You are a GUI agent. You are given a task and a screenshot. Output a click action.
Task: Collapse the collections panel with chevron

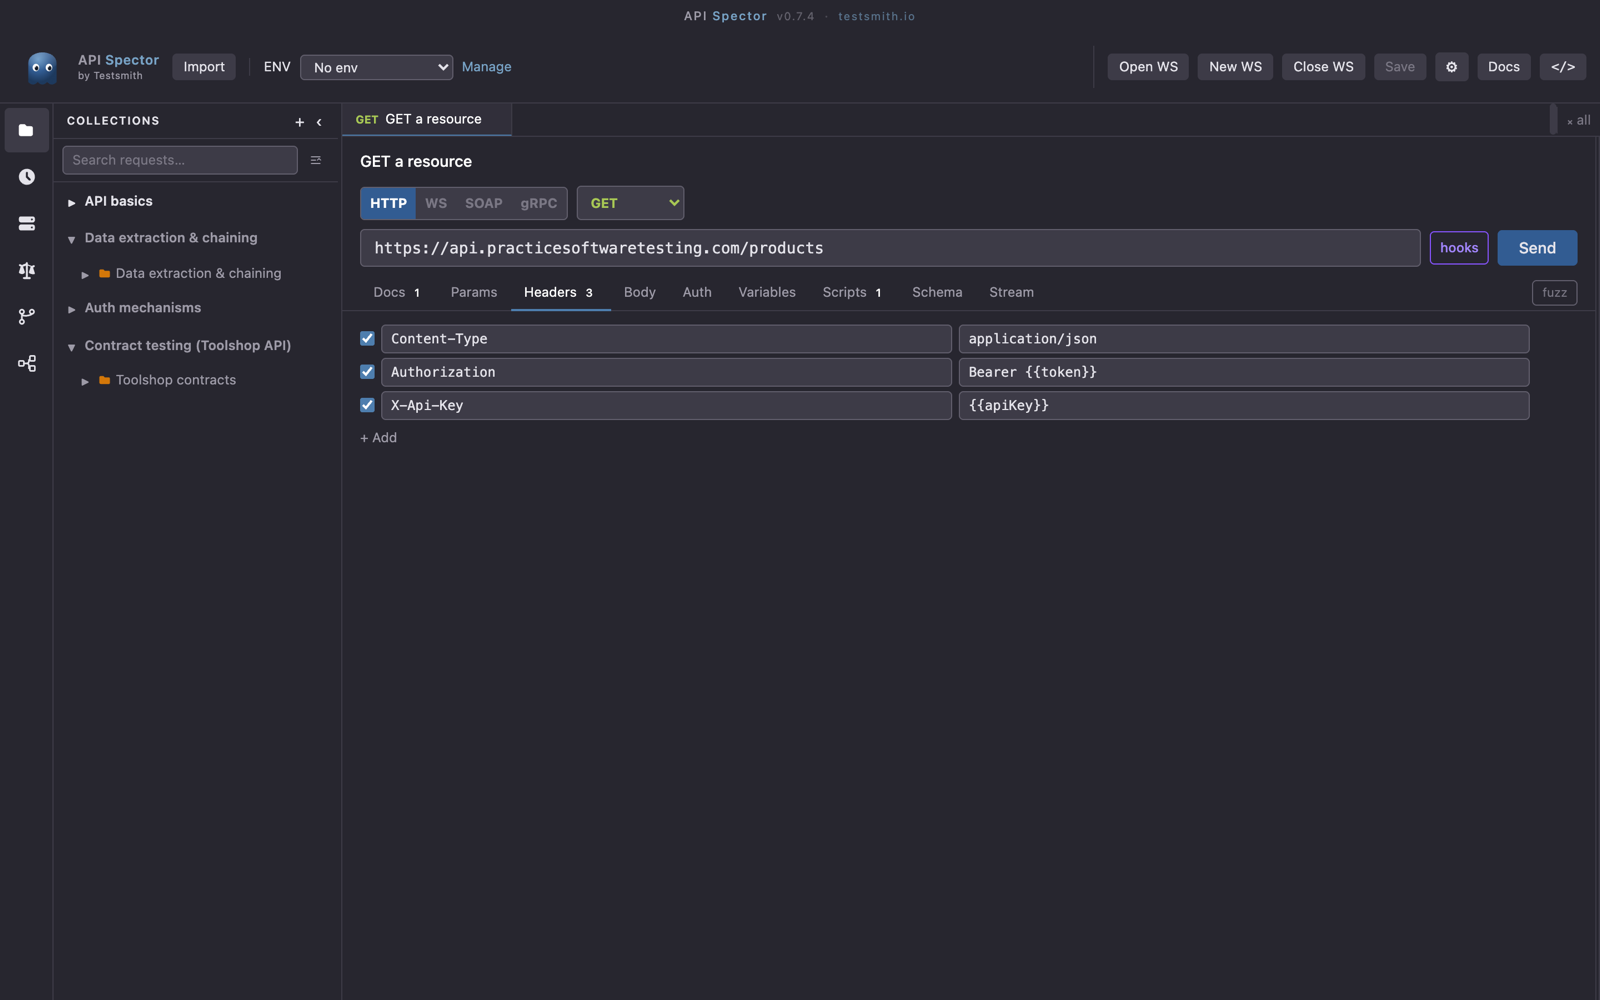pyautogui.click(x=319, y=122)
